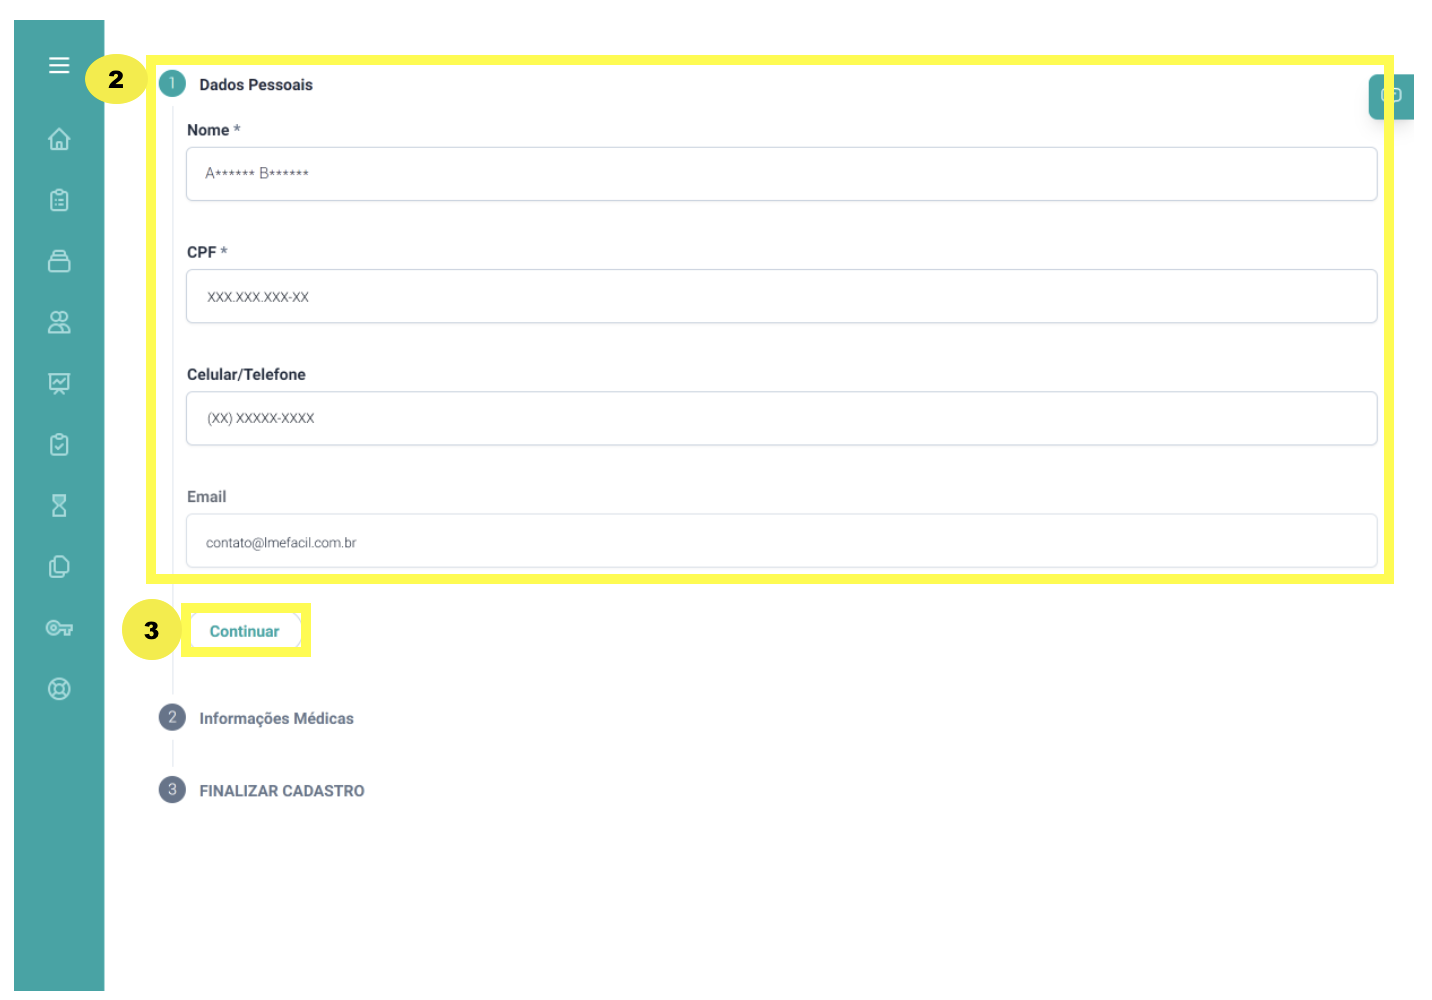Image resolution: width=1432 pixels, height=1000 pixels.
Task: Click the floating teal button at top right
Action: [1391, 96]
